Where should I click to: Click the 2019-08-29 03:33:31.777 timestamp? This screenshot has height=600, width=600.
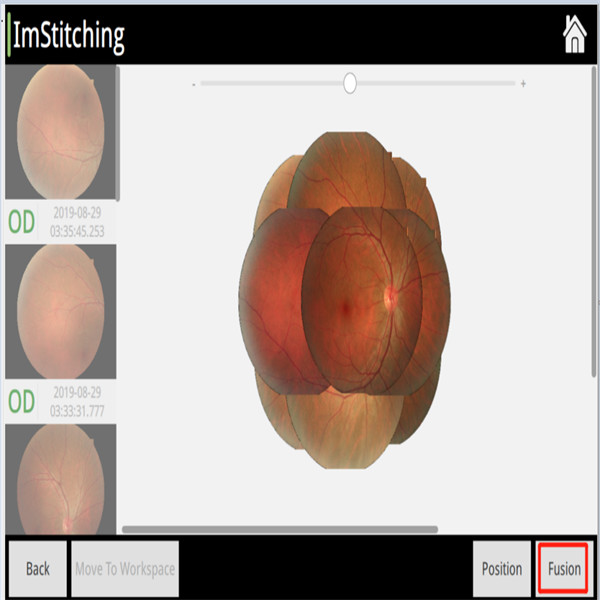click(x=82, y=402)
